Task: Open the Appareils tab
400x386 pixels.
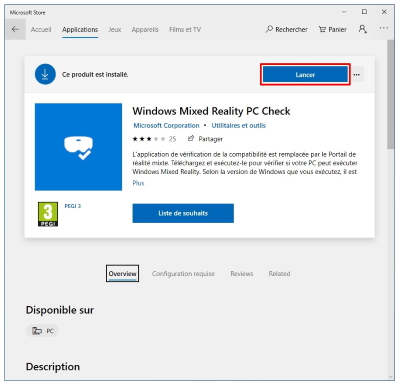Action: tap(145, 30)
